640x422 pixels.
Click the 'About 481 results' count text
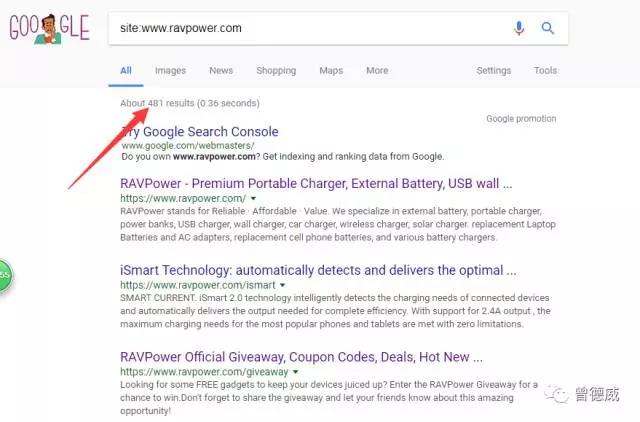click(x=157, y=103)
